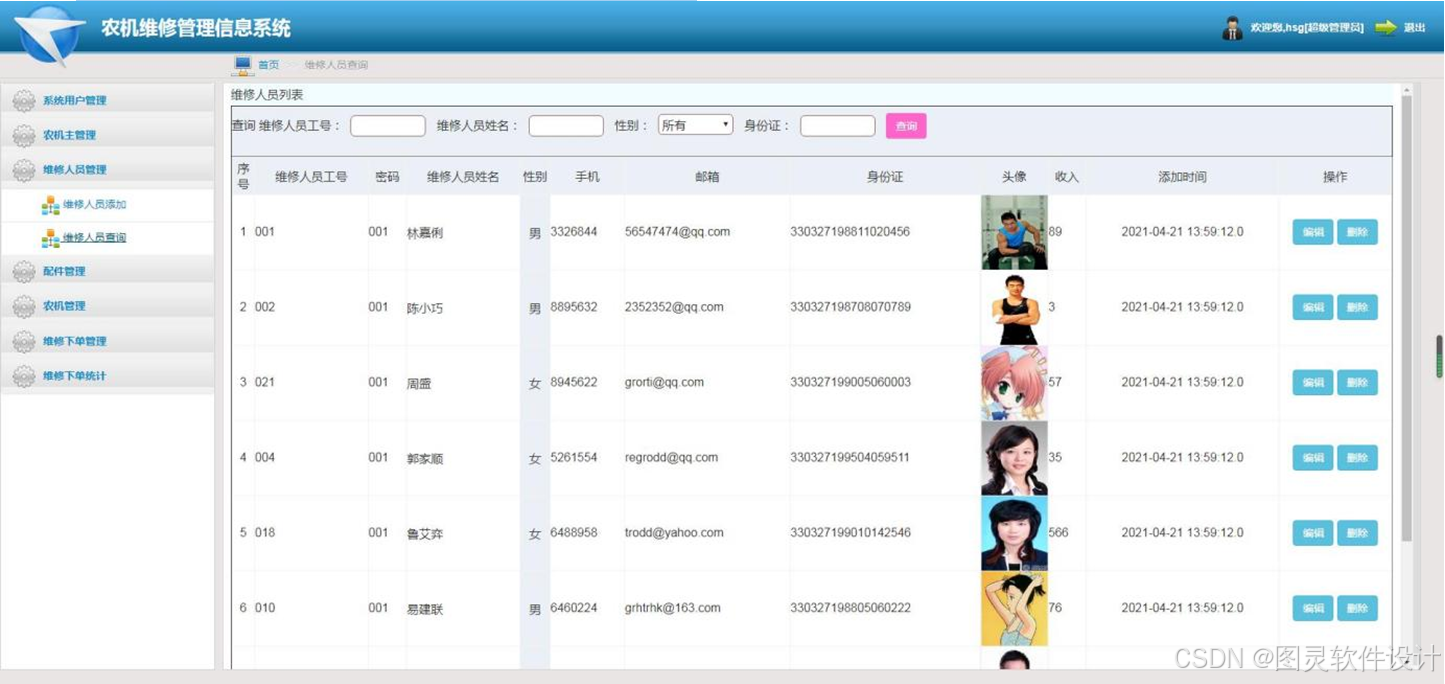Click 删除 button for 易建联 row

point(1357,608)
